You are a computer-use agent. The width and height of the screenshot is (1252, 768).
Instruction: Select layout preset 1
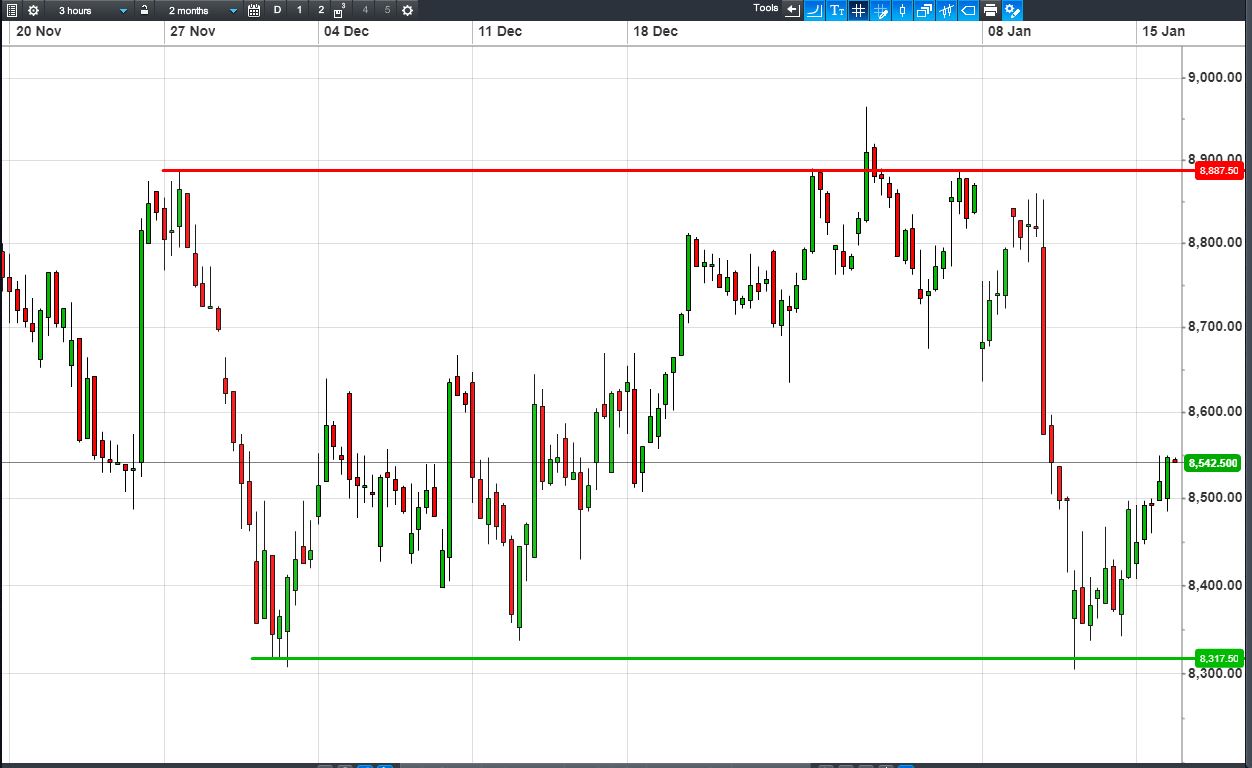[299, 10]
